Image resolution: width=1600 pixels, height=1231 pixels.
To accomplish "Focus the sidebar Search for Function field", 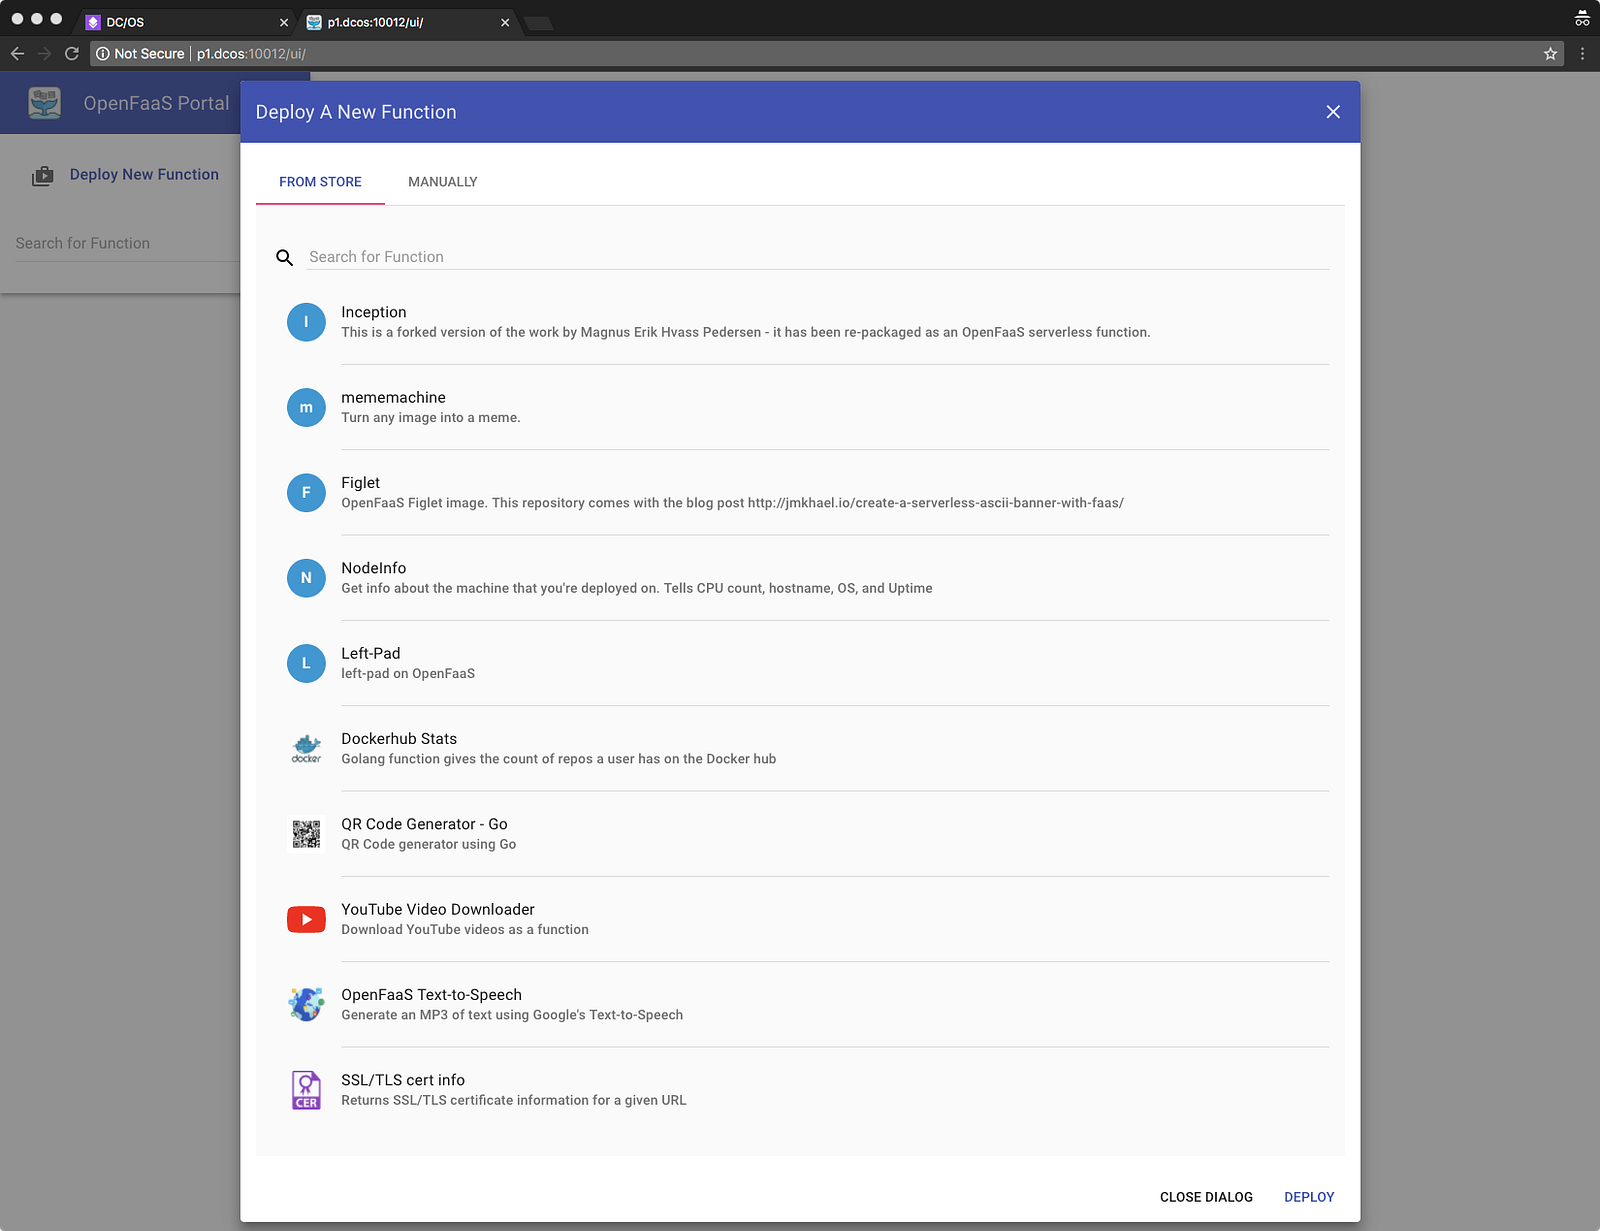I will (x=127, y=243).
